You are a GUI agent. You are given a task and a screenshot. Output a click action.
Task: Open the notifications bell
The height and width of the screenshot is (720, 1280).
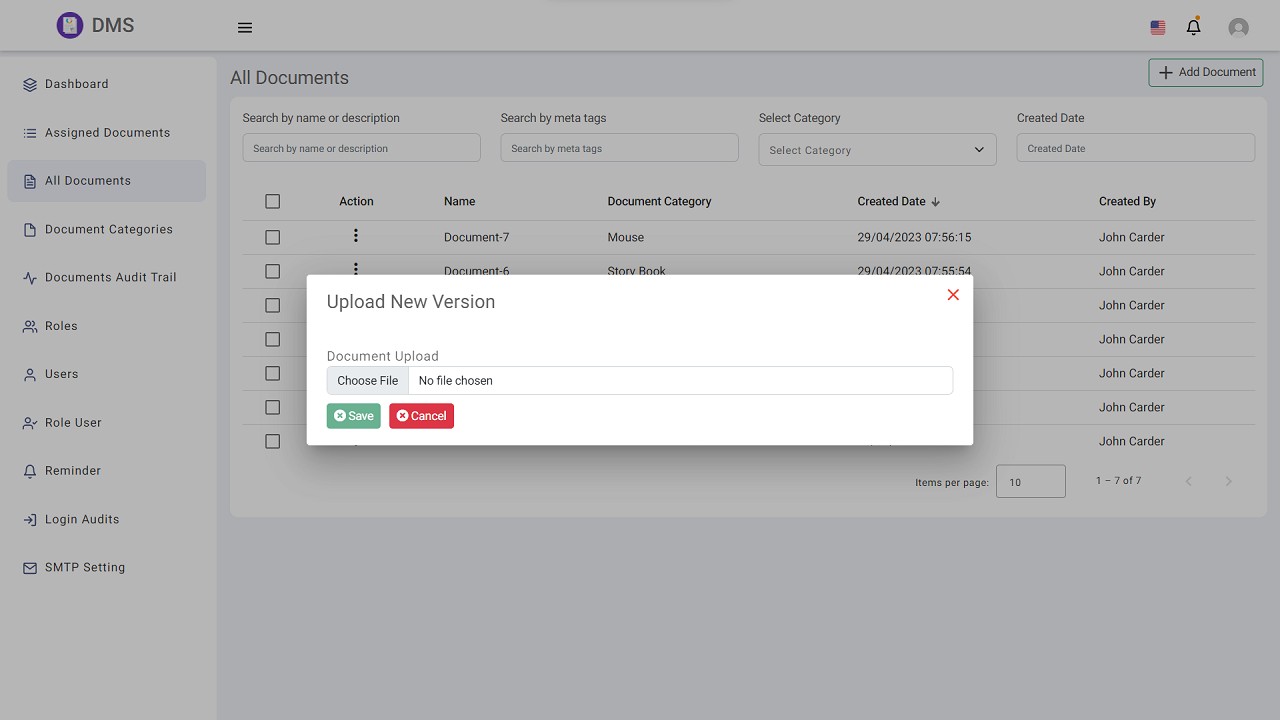click(1193, 27)
